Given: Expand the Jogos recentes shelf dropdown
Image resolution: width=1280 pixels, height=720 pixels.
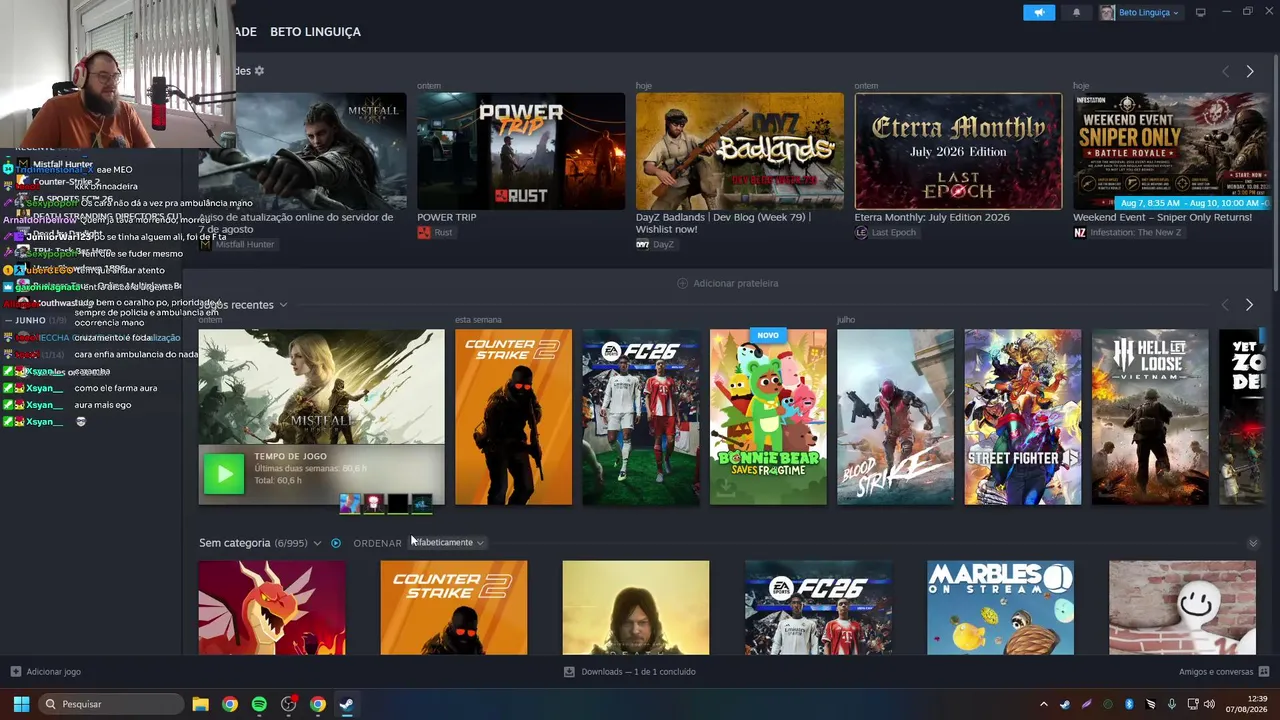Looking at the screenshot, I should point(283,305).
